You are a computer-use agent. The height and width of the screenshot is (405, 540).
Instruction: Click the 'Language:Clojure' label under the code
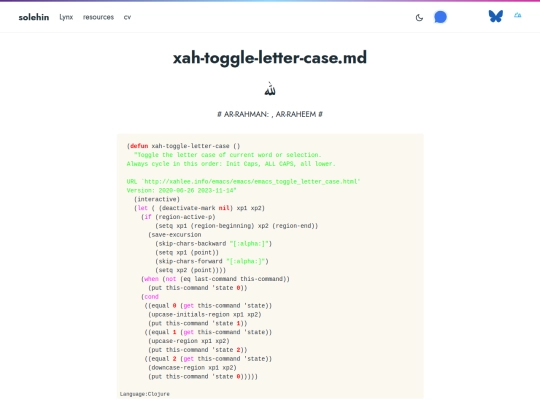coord(145,394)
